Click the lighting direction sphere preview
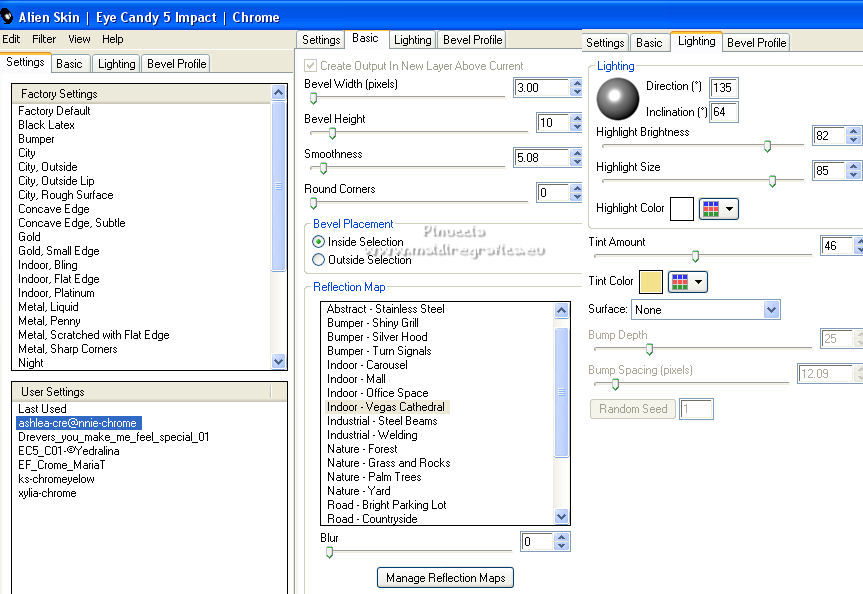Image resolution: width=863 pixels, height=594 pixels. (618, 99)
